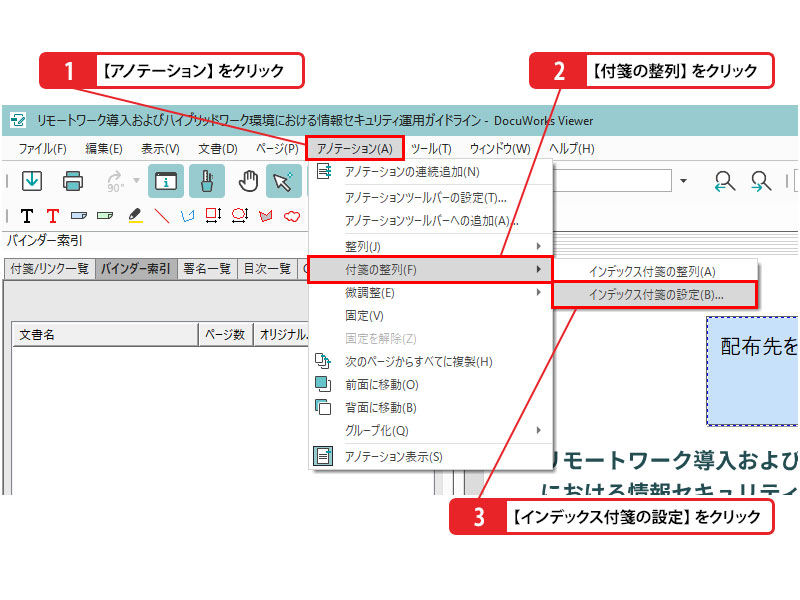This screenshot has width=800, height=600.
Task: Toggle the info view panel icon
Action: (166, 181)
